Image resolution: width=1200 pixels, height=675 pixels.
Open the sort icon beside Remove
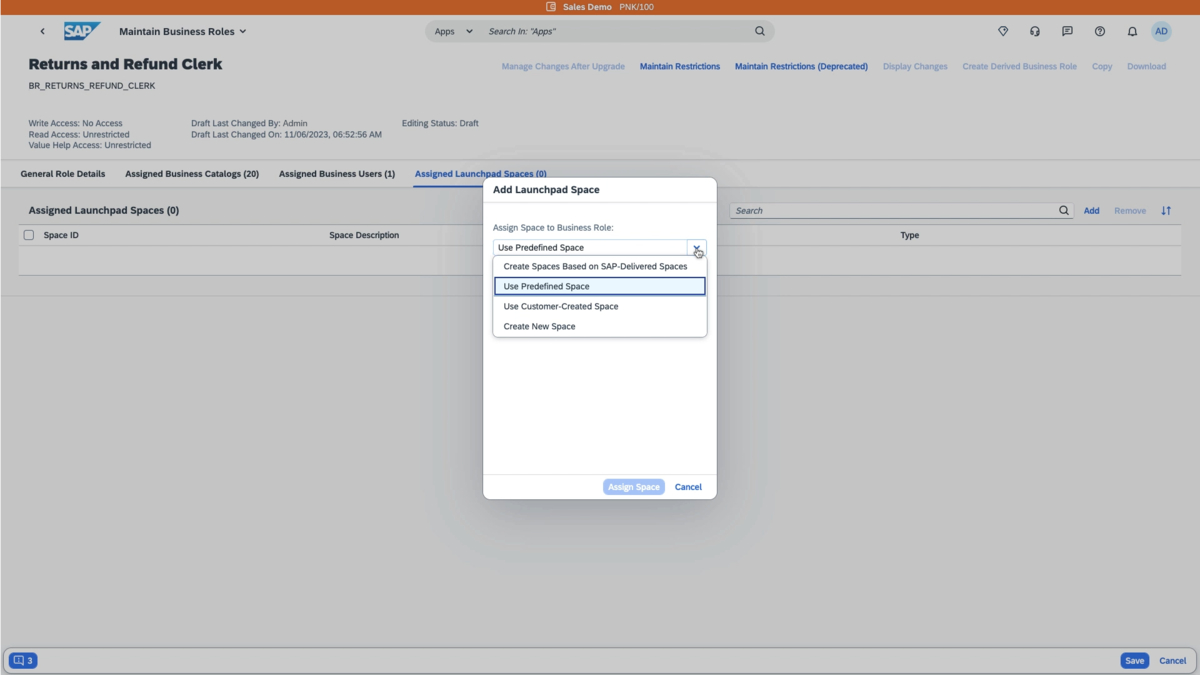click(1164, 210)
